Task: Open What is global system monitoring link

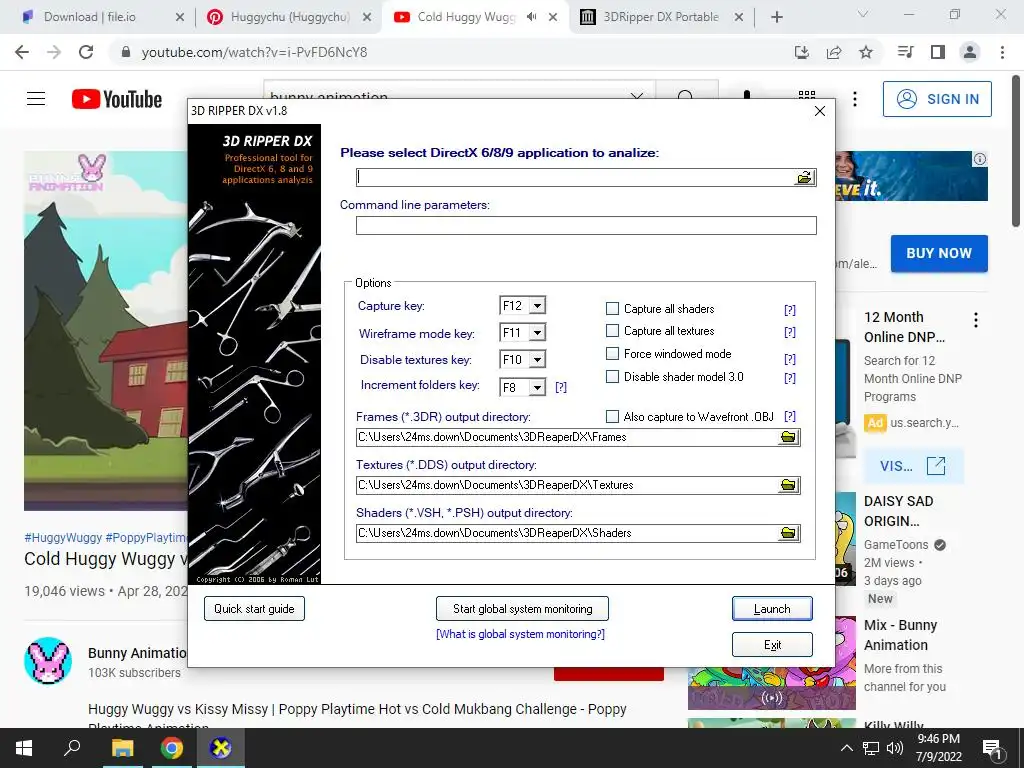Action: click(x=520, y=634)
